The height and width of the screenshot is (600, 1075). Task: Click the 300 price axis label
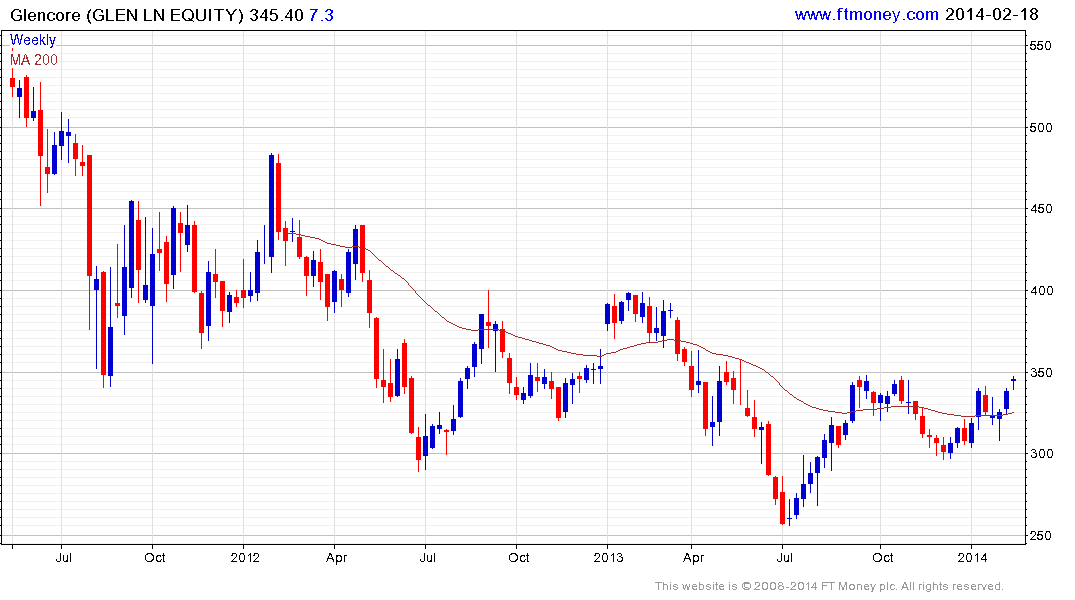click(1040, 454)
